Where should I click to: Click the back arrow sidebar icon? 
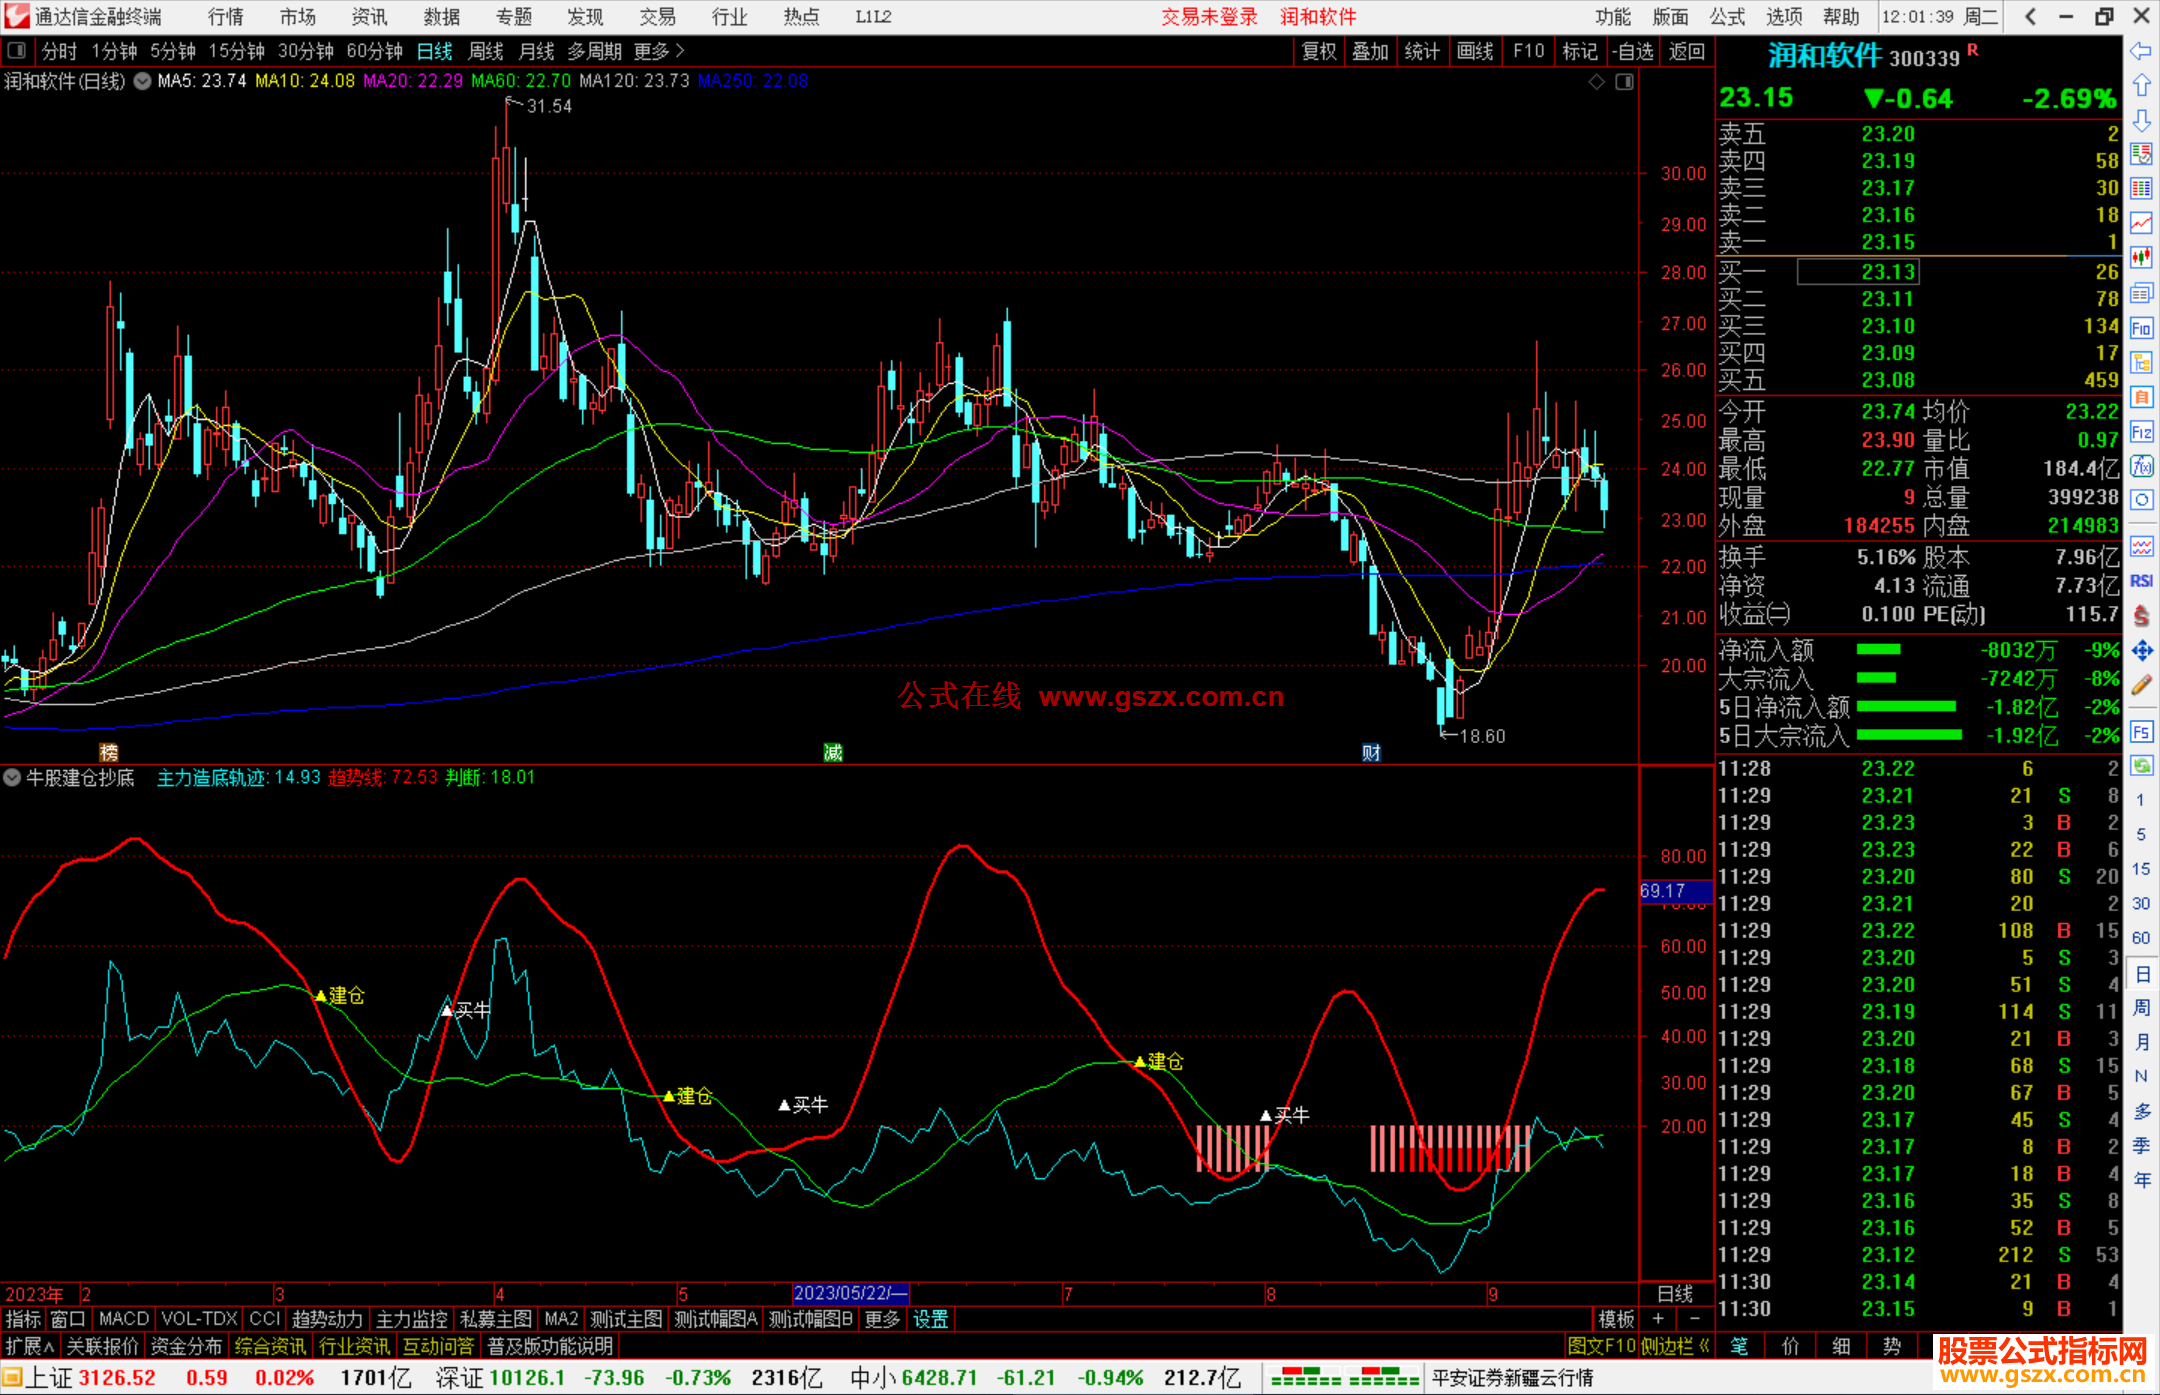click(2141, 51)
